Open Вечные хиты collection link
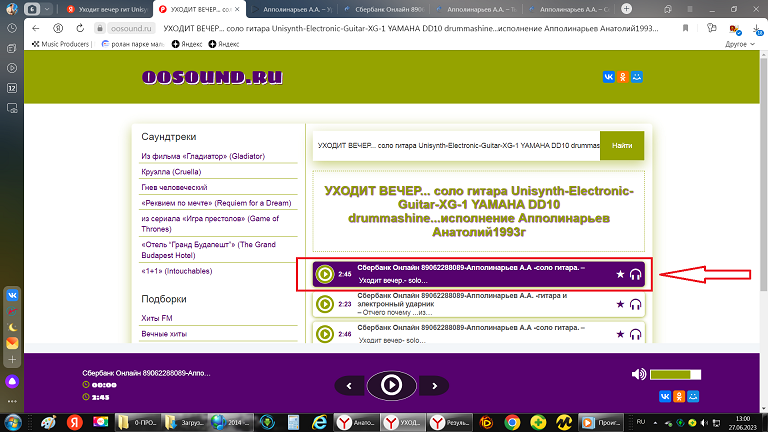The width and height of the screenshot is (768, 432). 164,334
